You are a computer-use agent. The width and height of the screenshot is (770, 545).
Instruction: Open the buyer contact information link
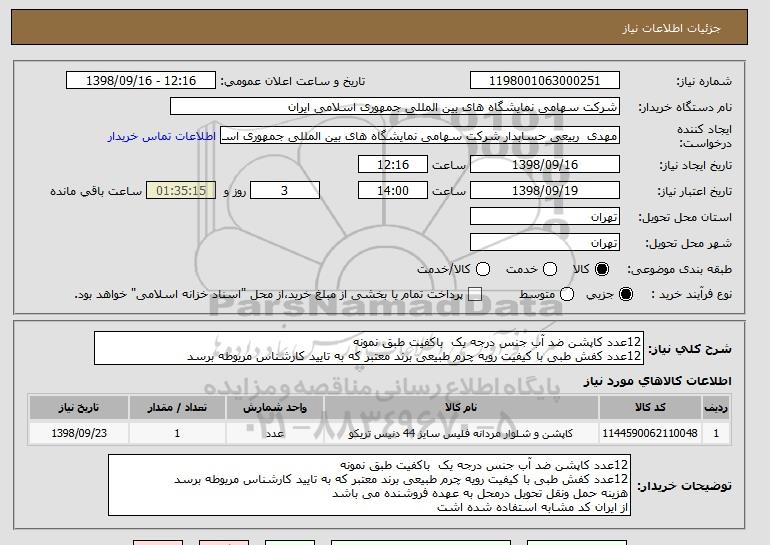tap(162, 136)
